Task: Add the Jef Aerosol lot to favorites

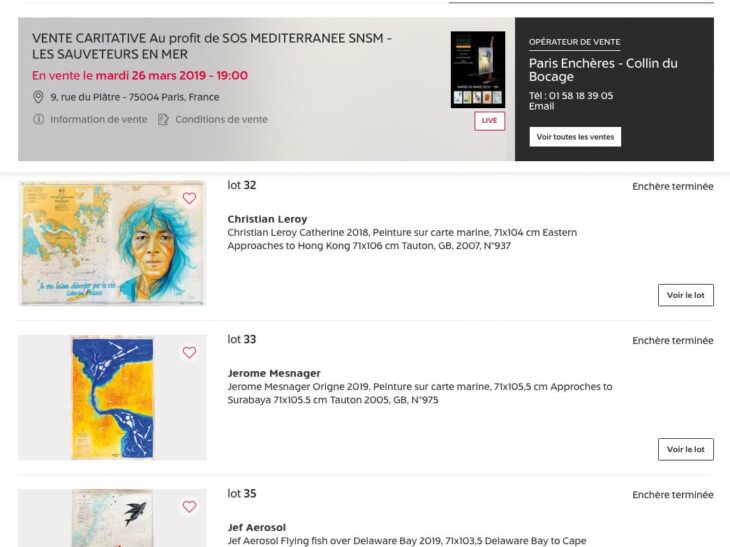Action: click(x=189, y=506)
